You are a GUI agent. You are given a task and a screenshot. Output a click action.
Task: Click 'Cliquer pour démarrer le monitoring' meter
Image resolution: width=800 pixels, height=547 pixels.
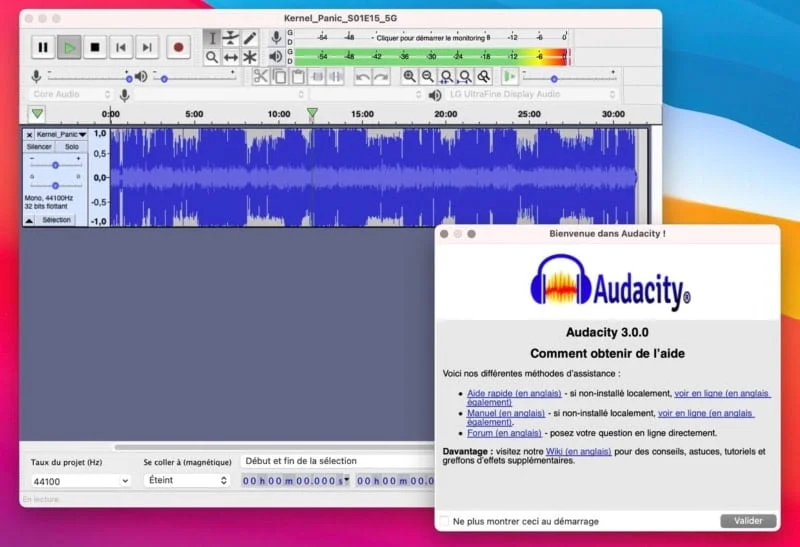coord(433,38)
